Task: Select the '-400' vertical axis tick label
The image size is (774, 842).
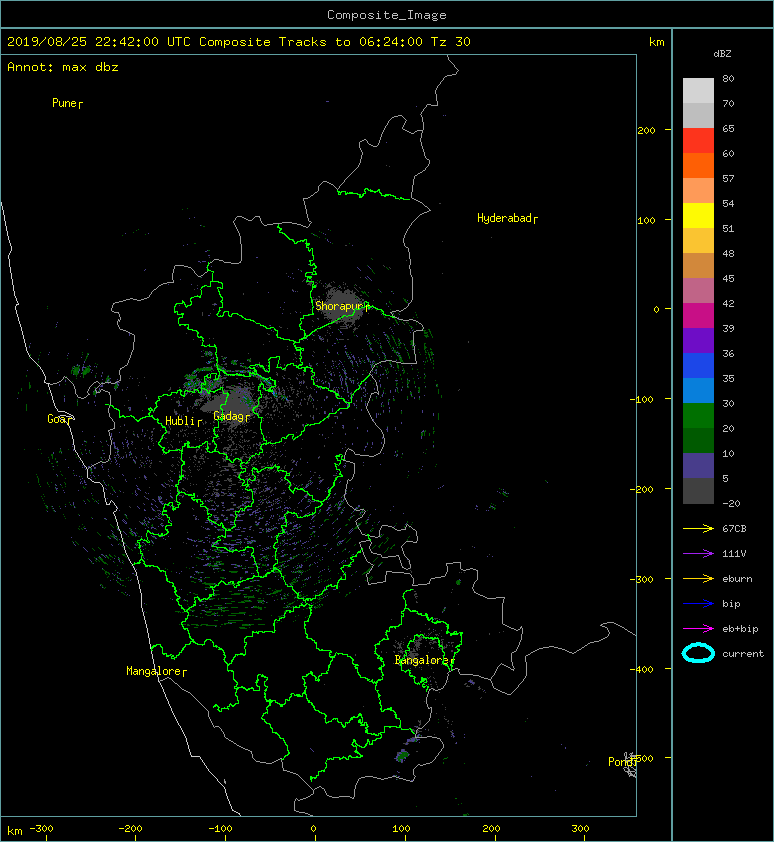Action: (x=642, y=669)
